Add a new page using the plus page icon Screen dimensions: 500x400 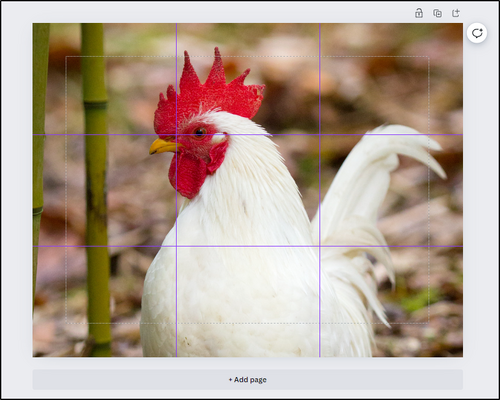[456, 13]
